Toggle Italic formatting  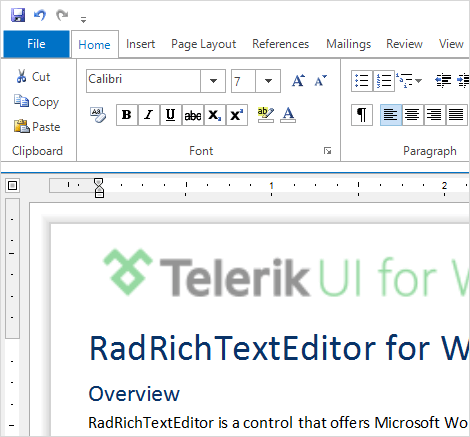click(x=149, y=115)
